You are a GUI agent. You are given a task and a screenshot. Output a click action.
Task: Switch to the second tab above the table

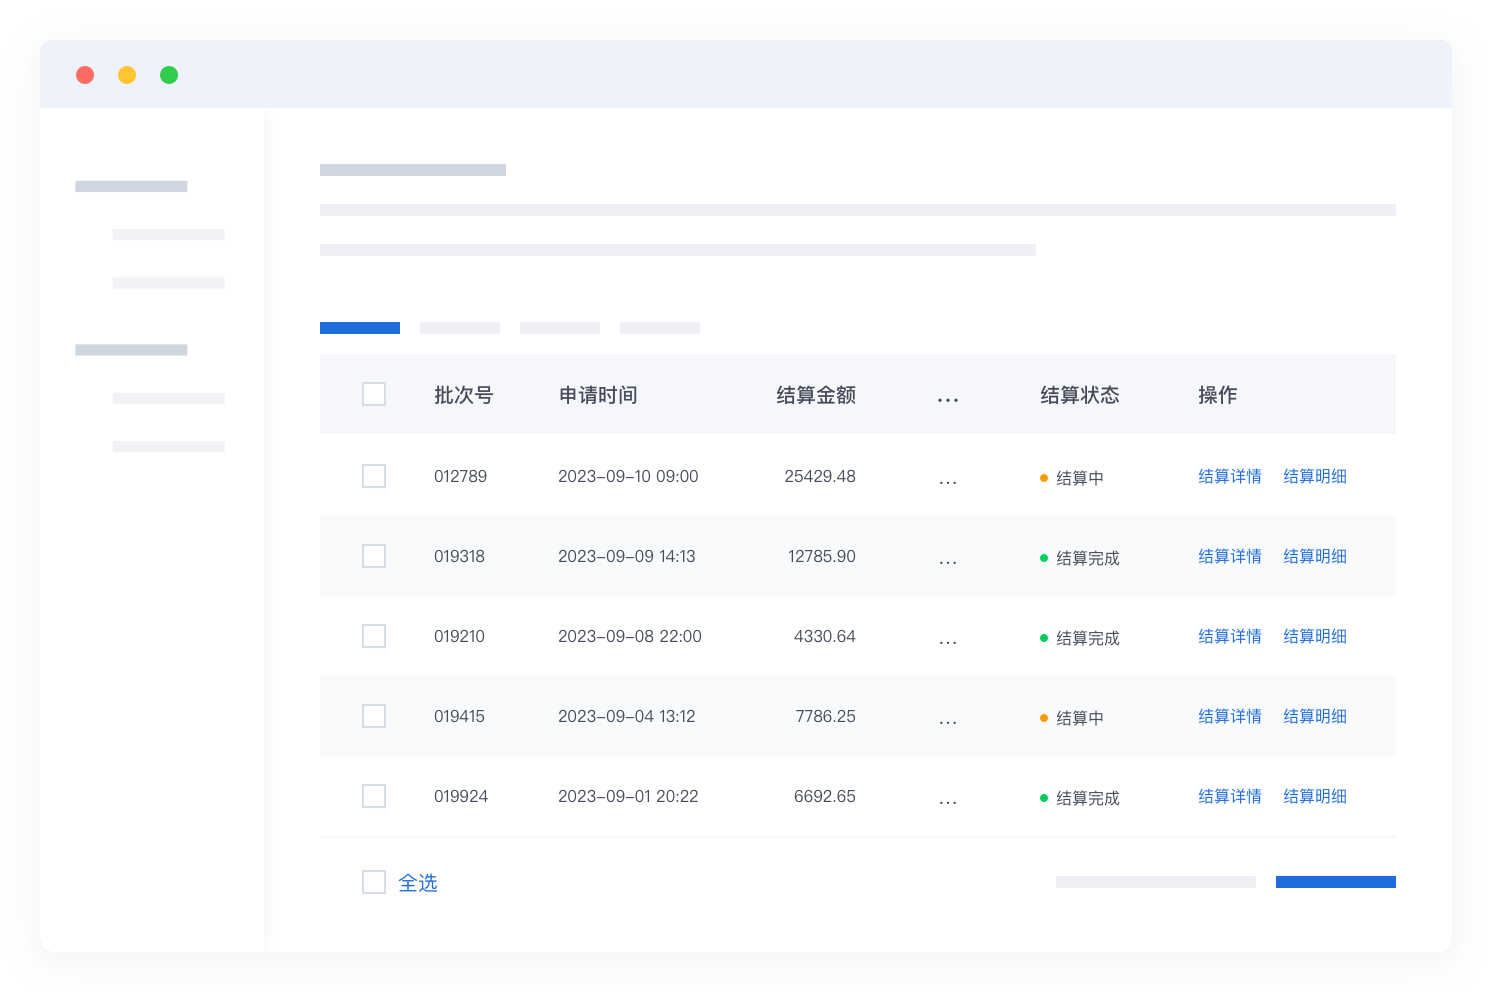click(460, 328)
